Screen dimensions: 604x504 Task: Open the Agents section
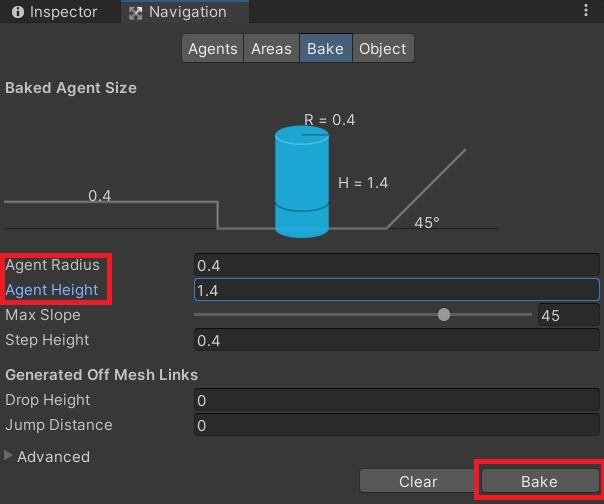point(213,49)
